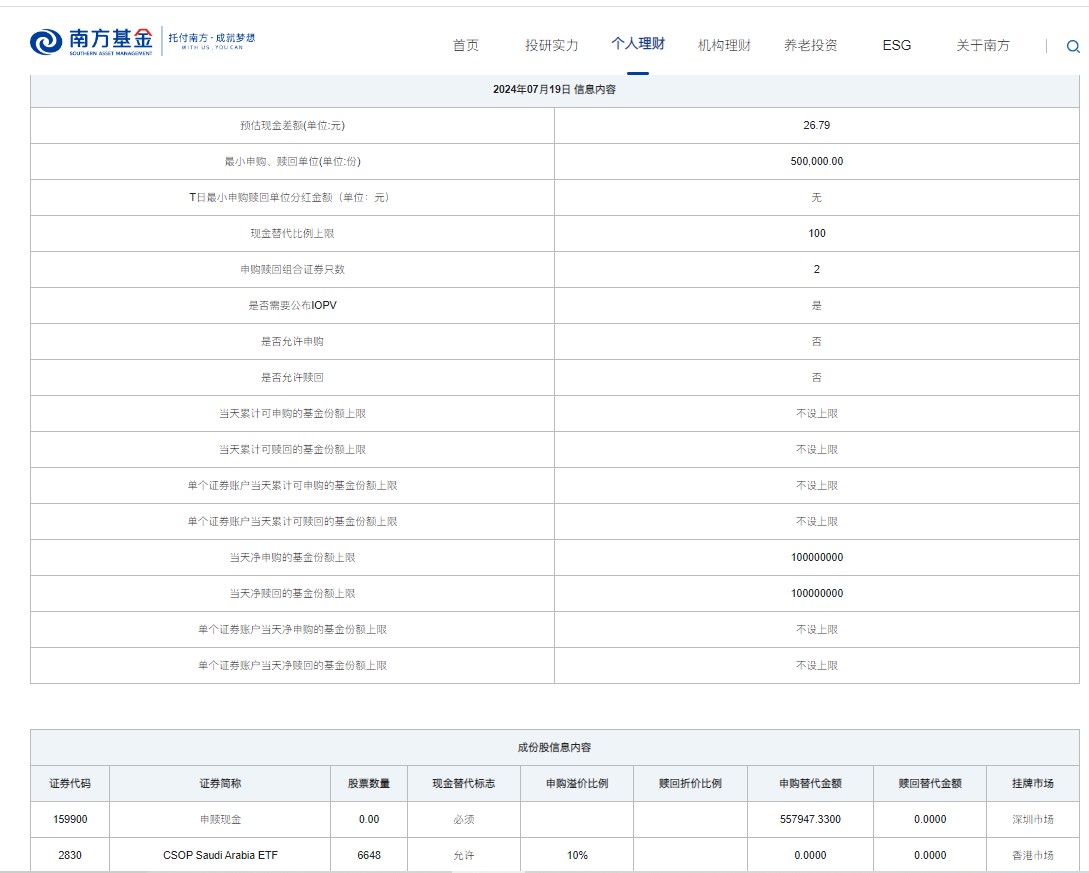The image size is (1089, 873).
Task: Go to 首页 in the navigation
Action: click(x=466, y=45)
